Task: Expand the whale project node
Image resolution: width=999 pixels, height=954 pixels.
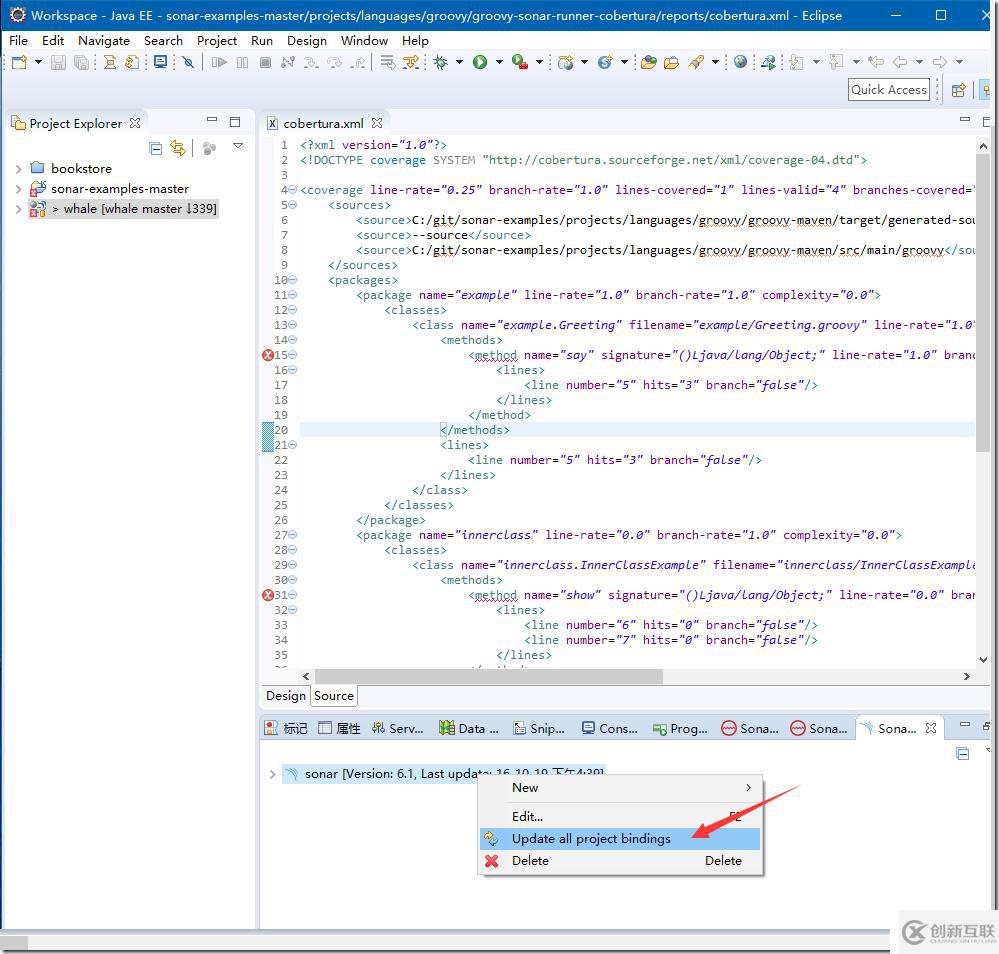Action: click(18, 209)
